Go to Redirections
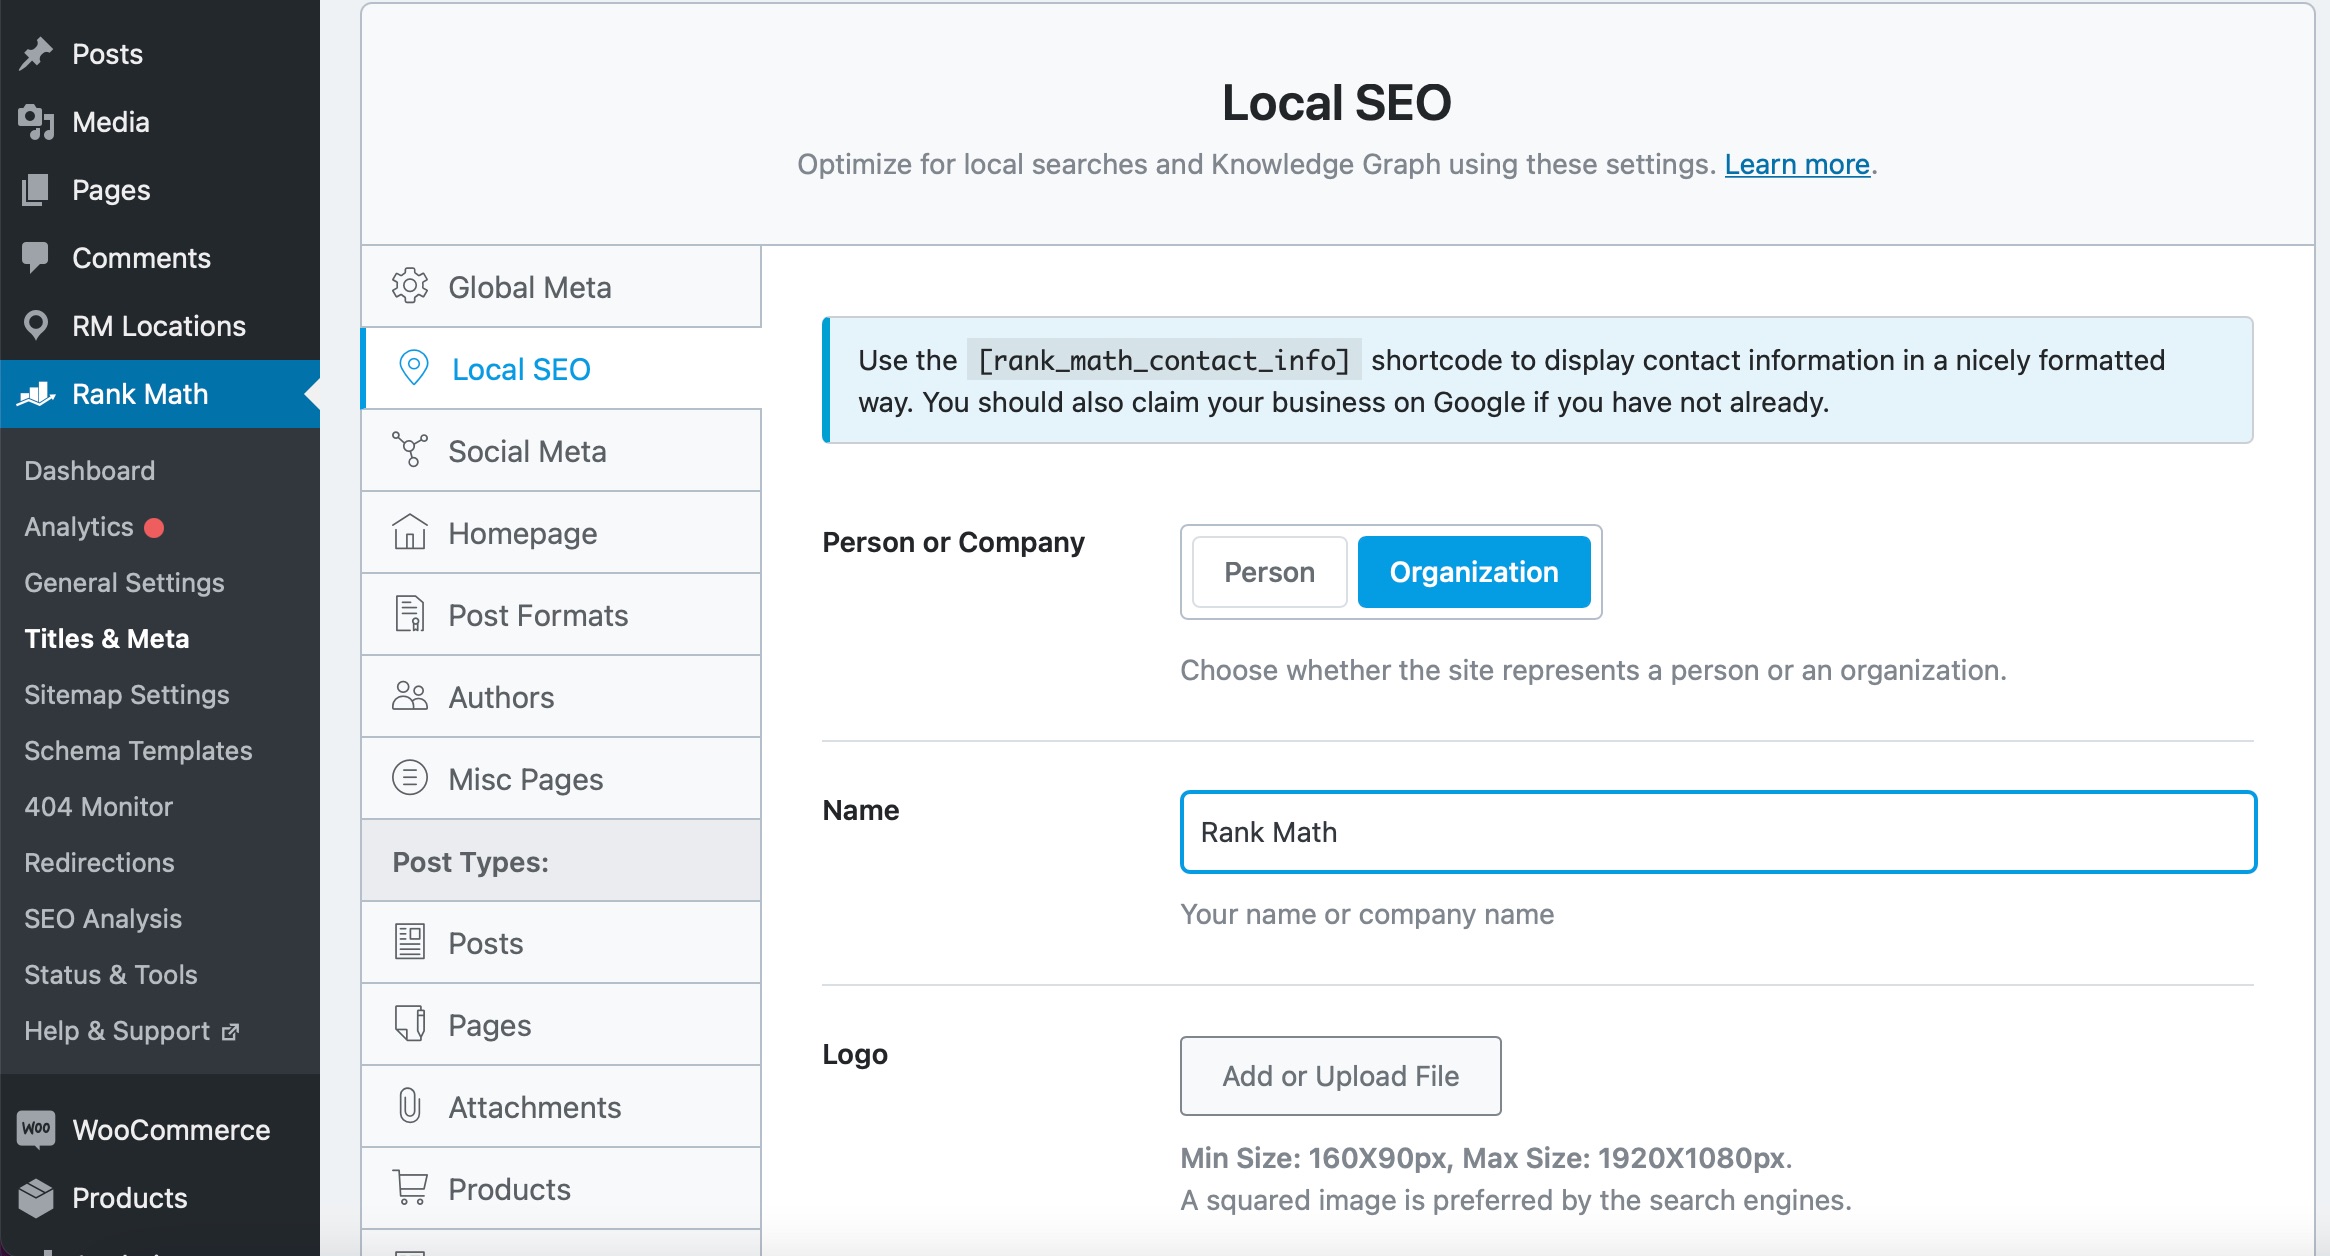This screenshot has width=2330, height=1256. tap(99, 863)
